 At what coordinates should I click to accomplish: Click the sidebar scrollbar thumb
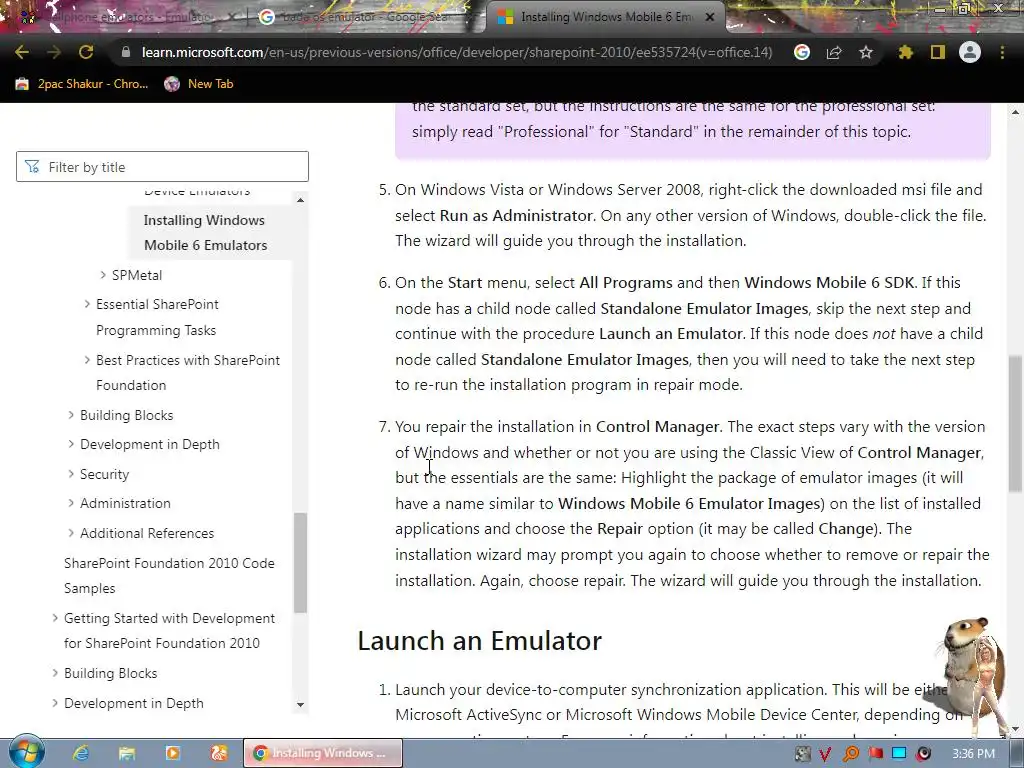click(x=300, y=562)
